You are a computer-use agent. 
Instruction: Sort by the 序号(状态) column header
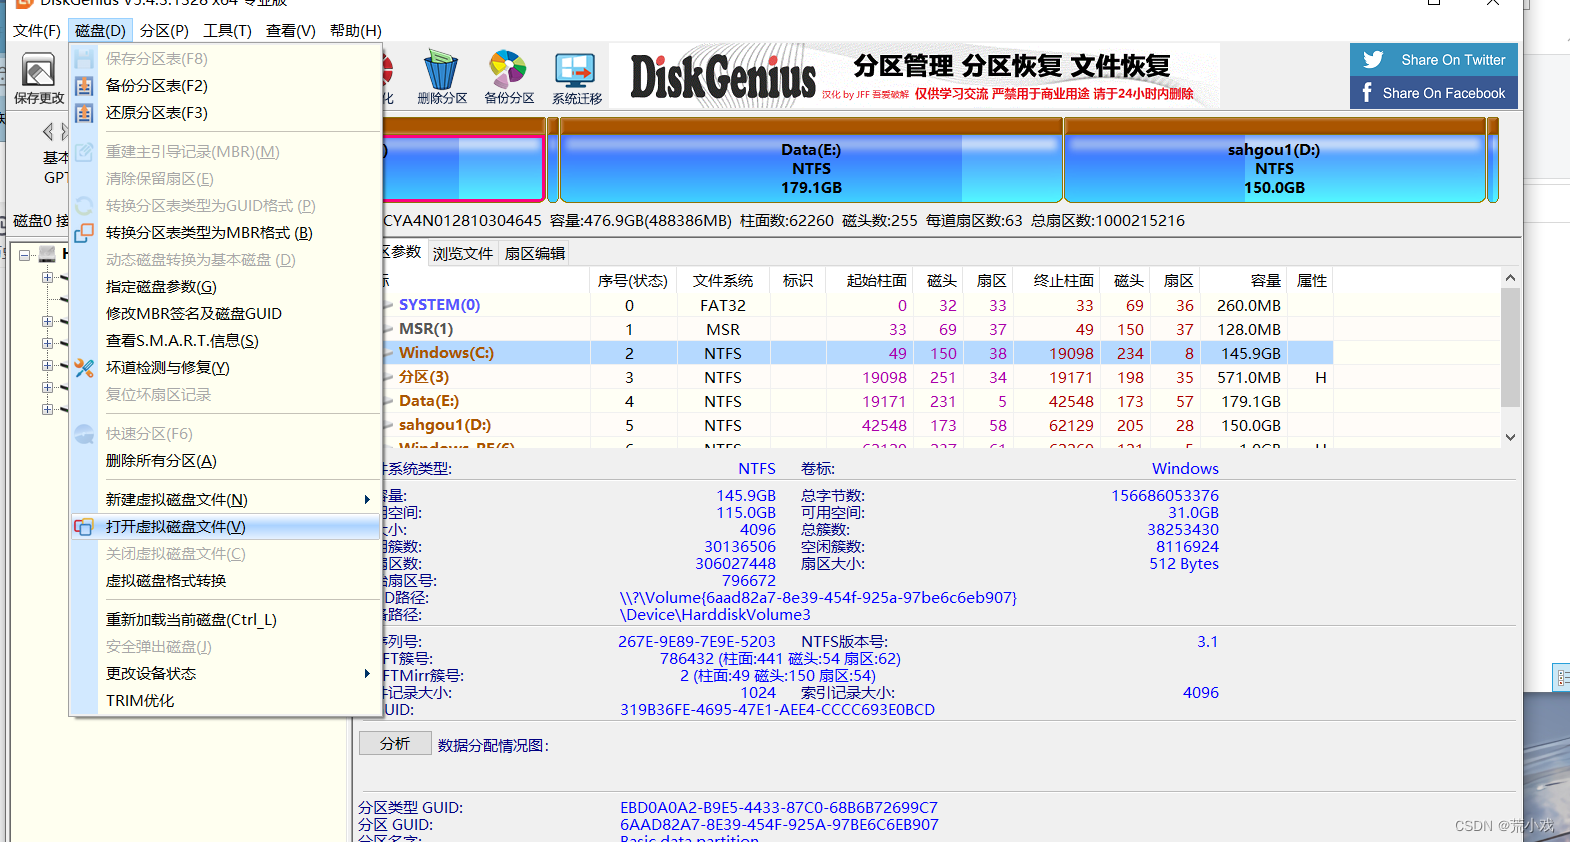pyautogui.click(x=633, y=281)
